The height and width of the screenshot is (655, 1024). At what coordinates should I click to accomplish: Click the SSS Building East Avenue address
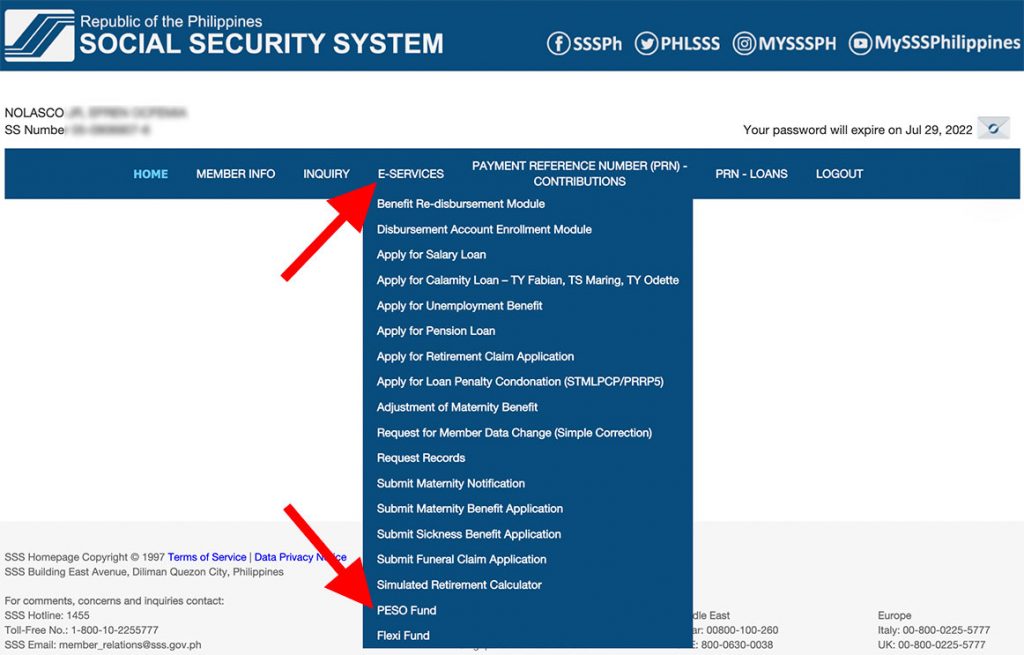pos(144,572)
